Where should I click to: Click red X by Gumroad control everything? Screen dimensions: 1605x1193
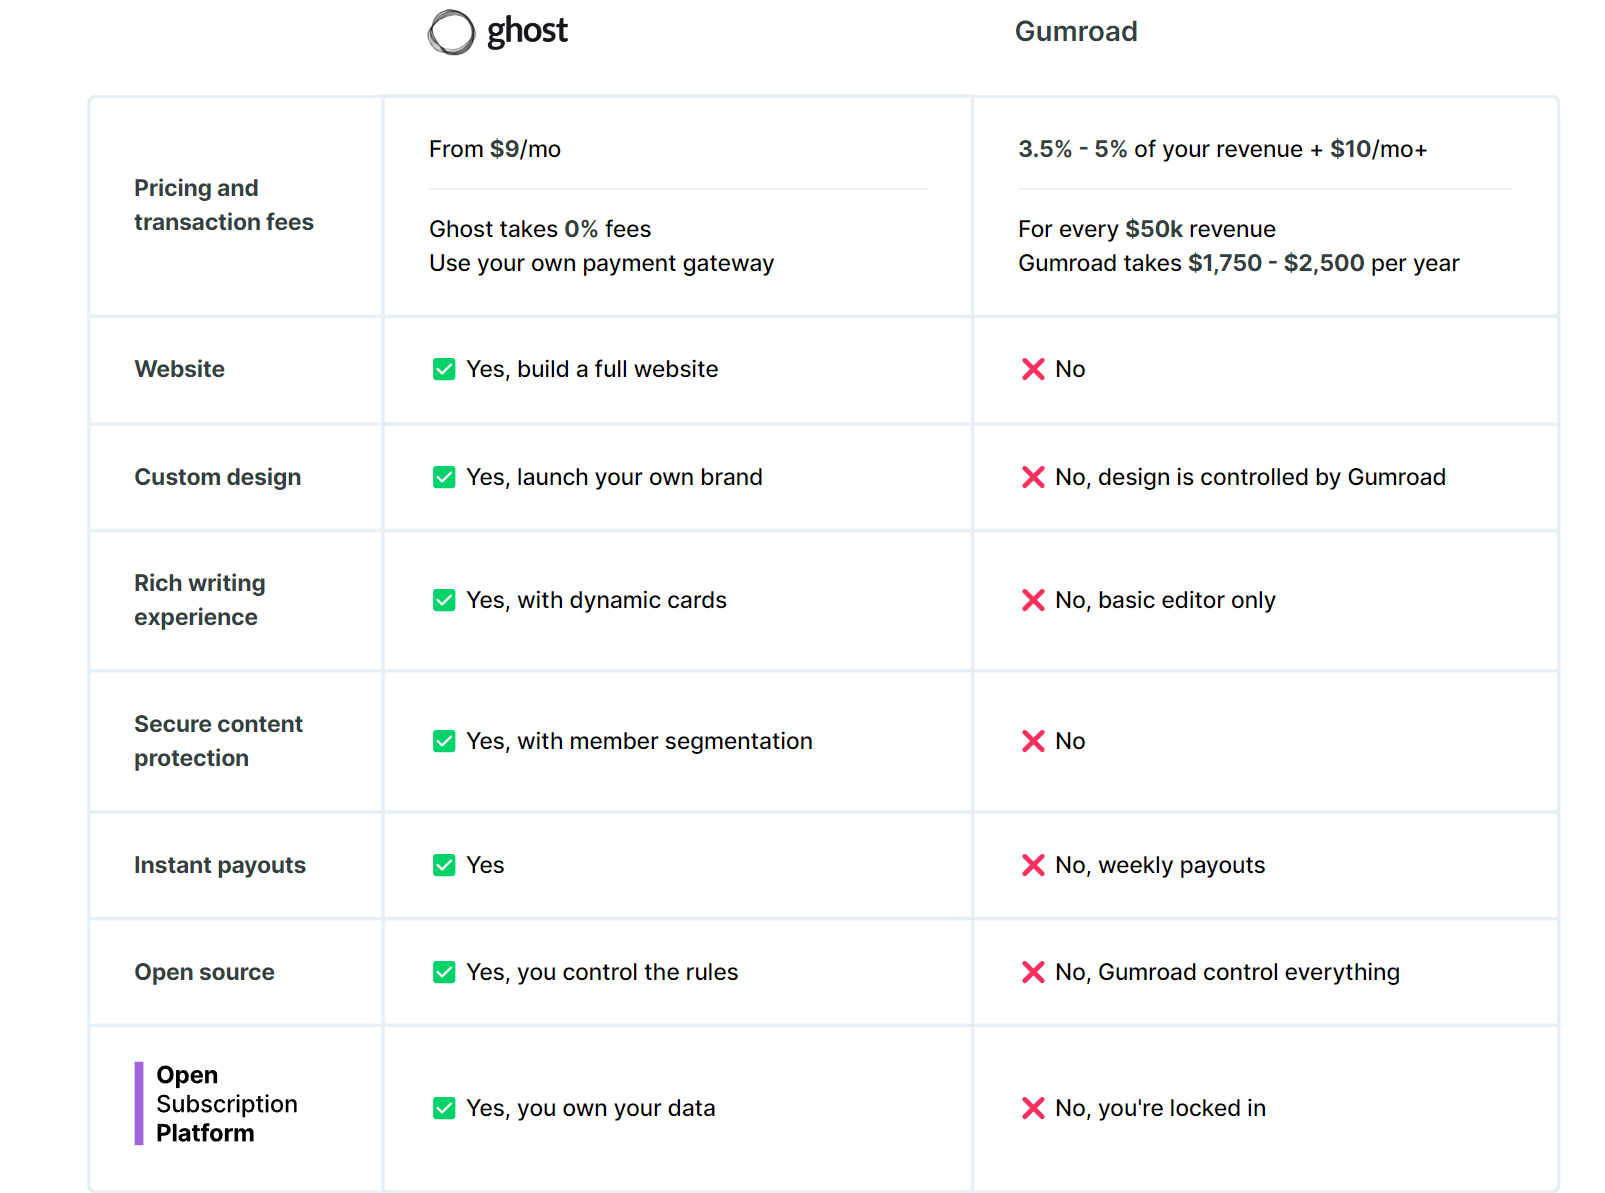click(x=1033, y=972)
